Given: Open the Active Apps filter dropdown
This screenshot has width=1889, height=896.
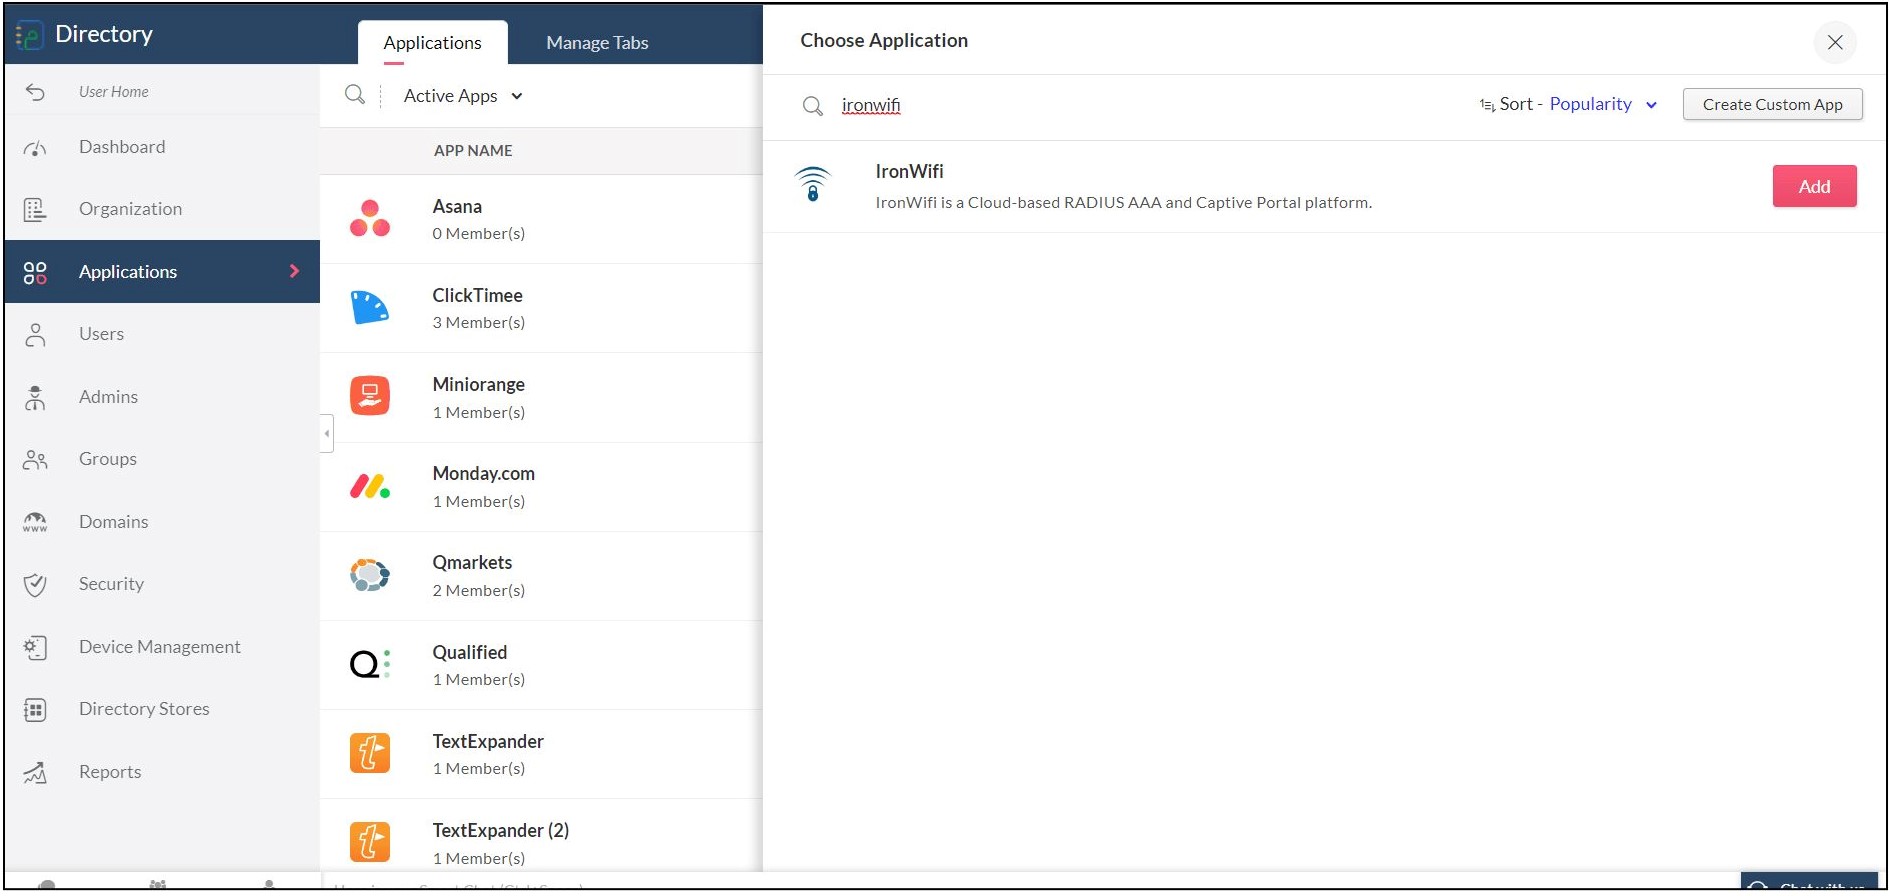Looking at the screenshot, I should (x=463, y=96).
